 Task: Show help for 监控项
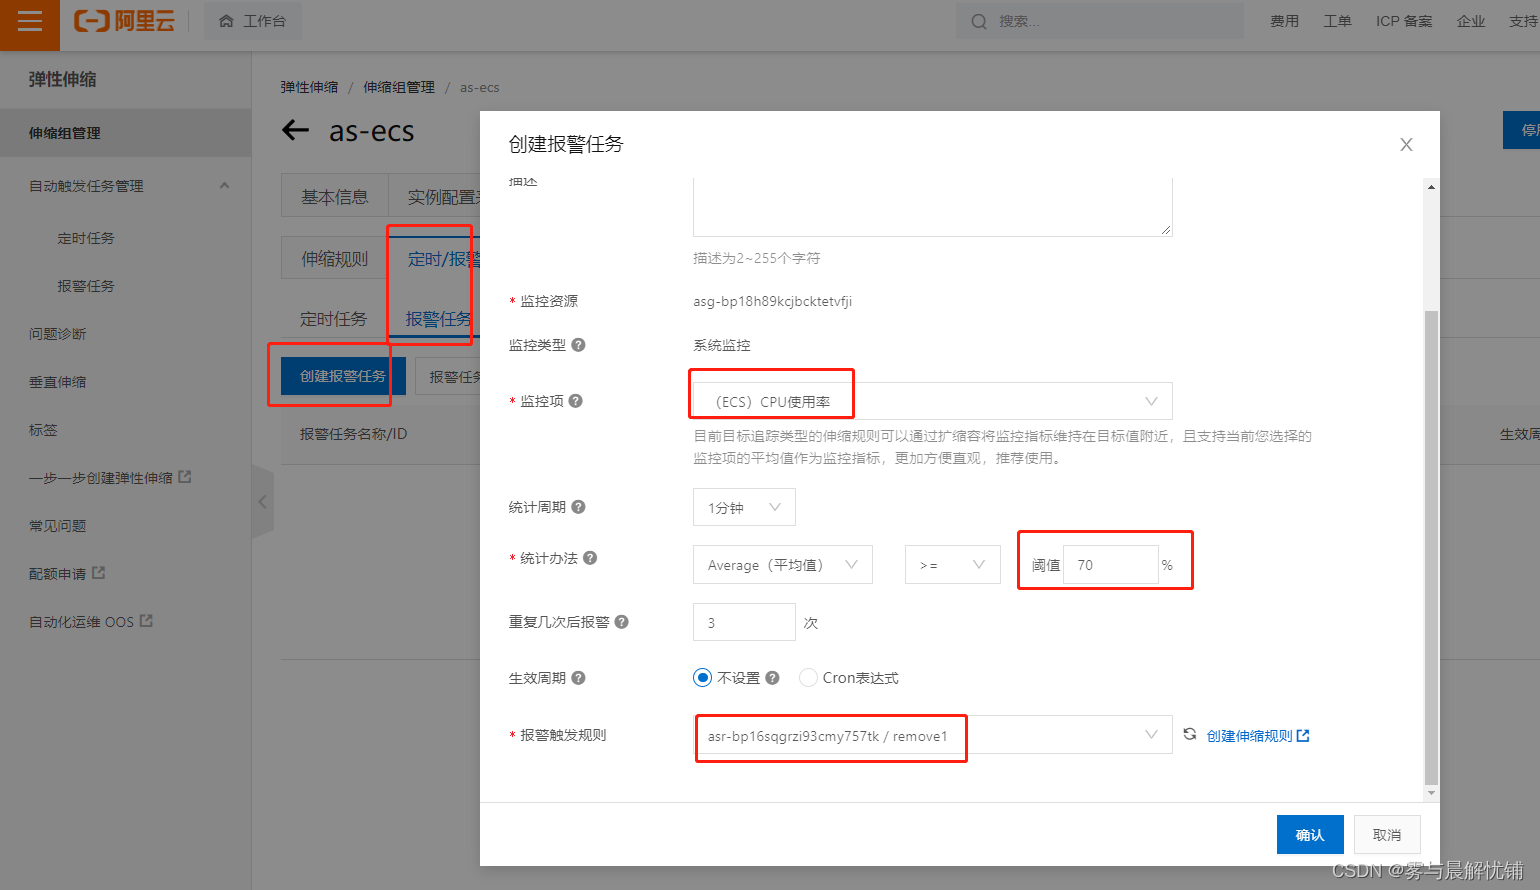(x=575, y=401)
